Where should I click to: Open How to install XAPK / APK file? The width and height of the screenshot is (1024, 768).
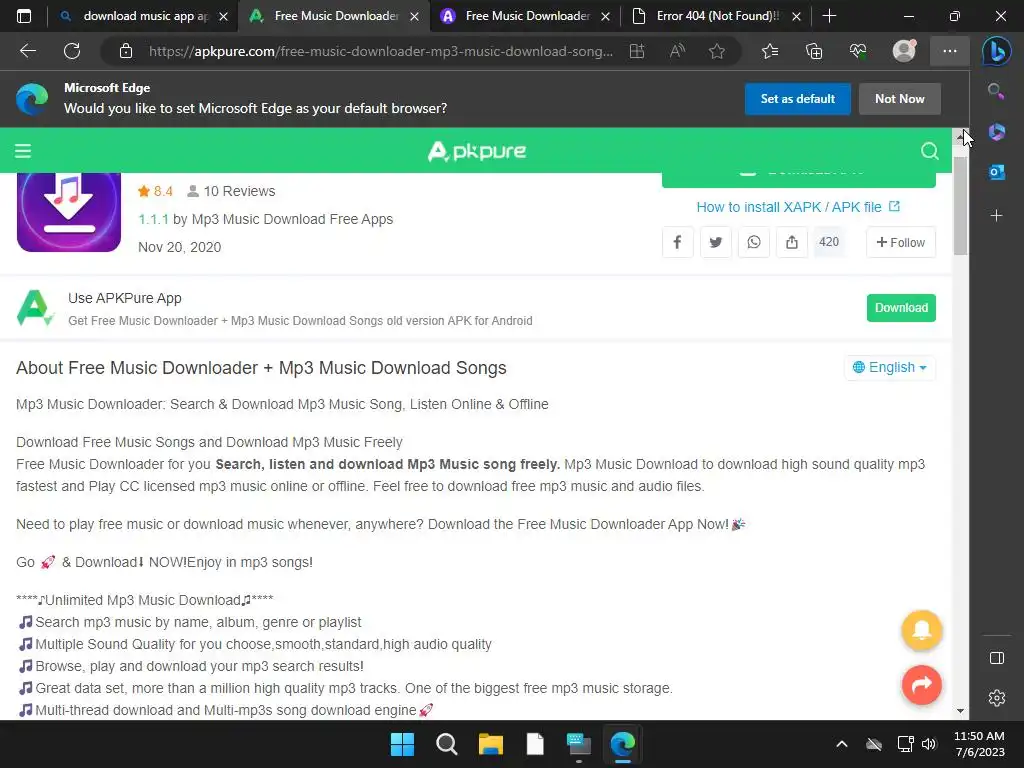[x=797, y=207]
